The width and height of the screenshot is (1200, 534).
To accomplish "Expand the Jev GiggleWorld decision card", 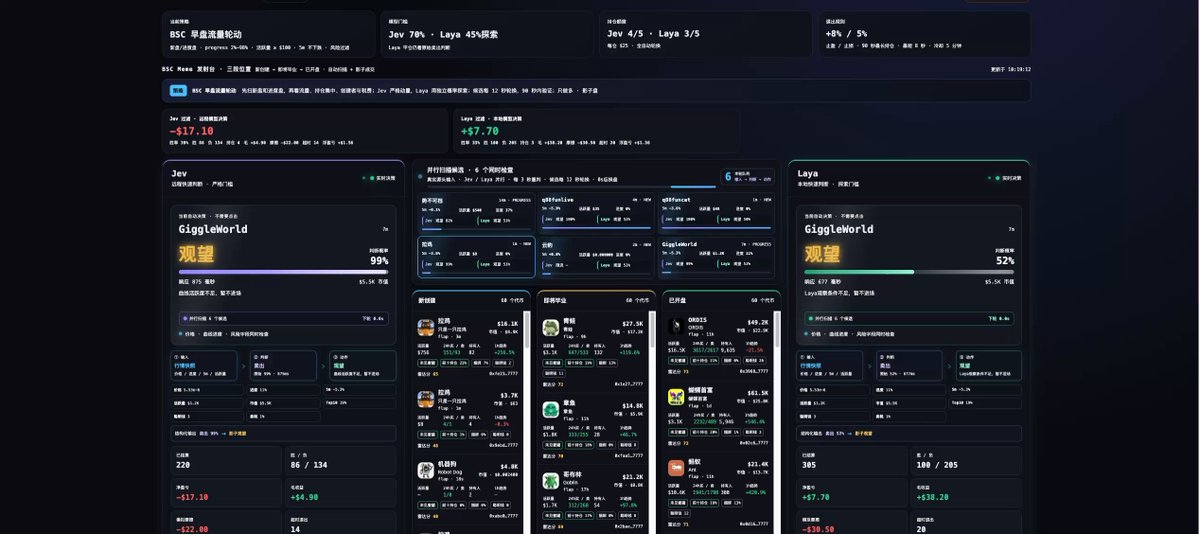I will [284, 275].
